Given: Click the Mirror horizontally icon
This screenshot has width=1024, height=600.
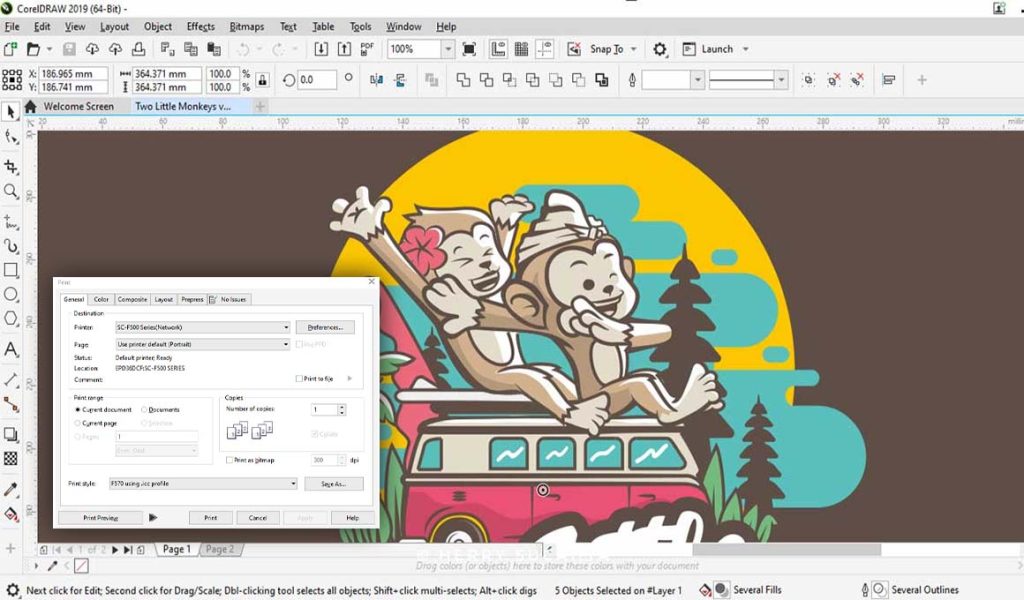Looking at the screenshot, I should (377, 80).
